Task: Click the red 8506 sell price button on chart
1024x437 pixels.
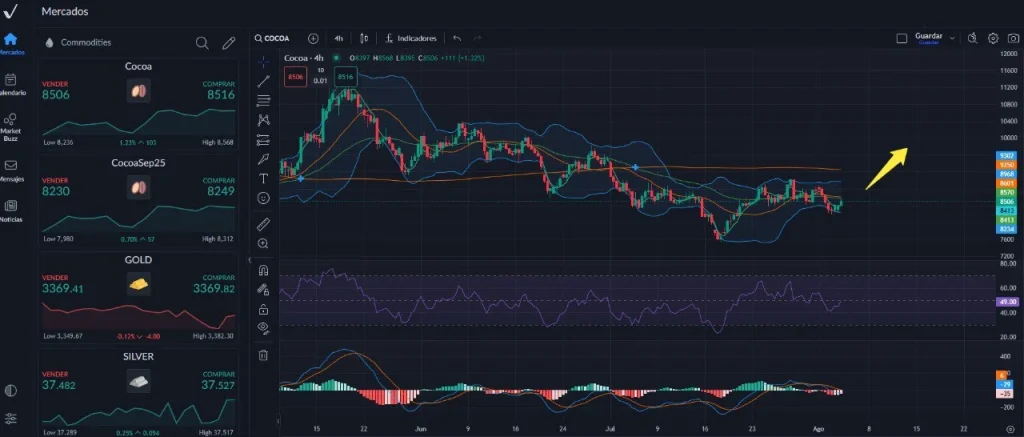Action: click(295, 77)
